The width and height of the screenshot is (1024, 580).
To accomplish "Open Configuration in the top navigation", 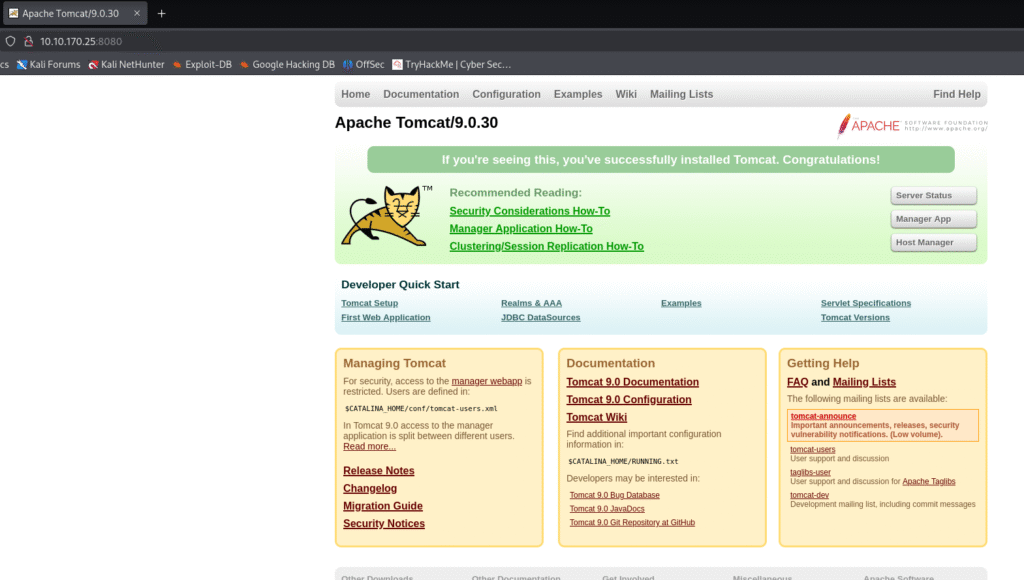I will point(506,94).
